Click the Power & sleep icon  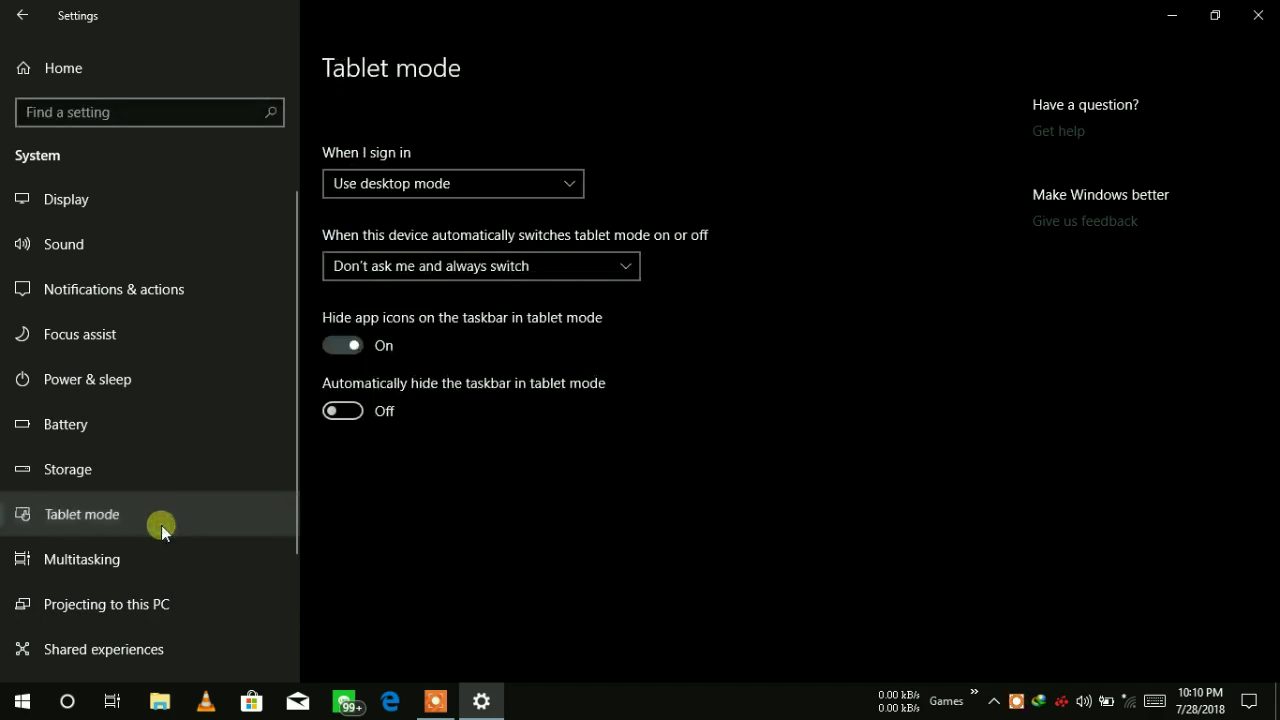click(x=22, y=379)
